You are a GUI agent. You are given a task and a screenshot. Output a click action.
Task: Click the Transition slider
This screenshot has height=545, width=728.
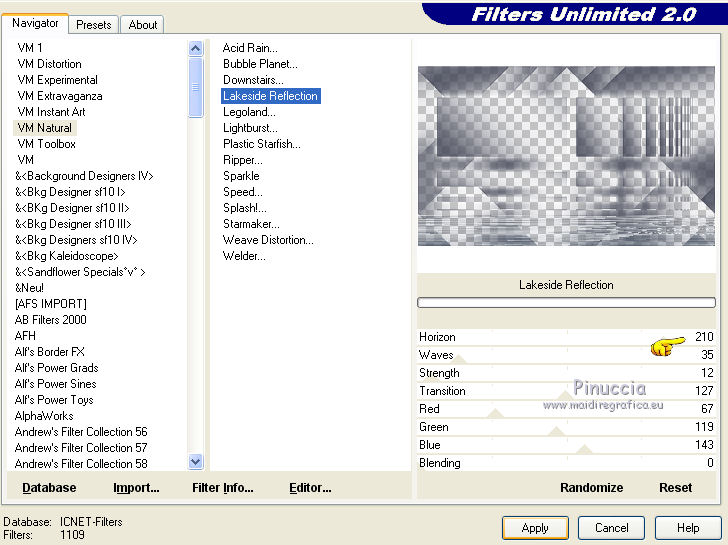click(566, 391)
